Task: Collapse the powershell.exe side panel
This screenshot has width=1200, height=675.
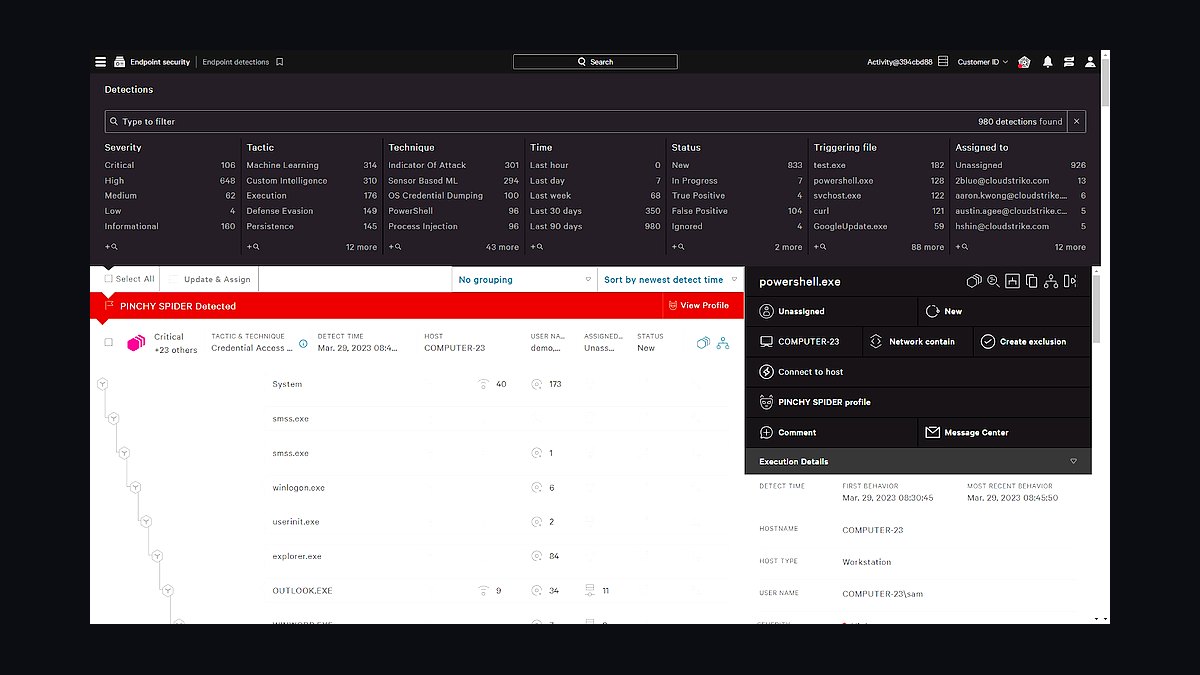Action: pos(1070,282)
